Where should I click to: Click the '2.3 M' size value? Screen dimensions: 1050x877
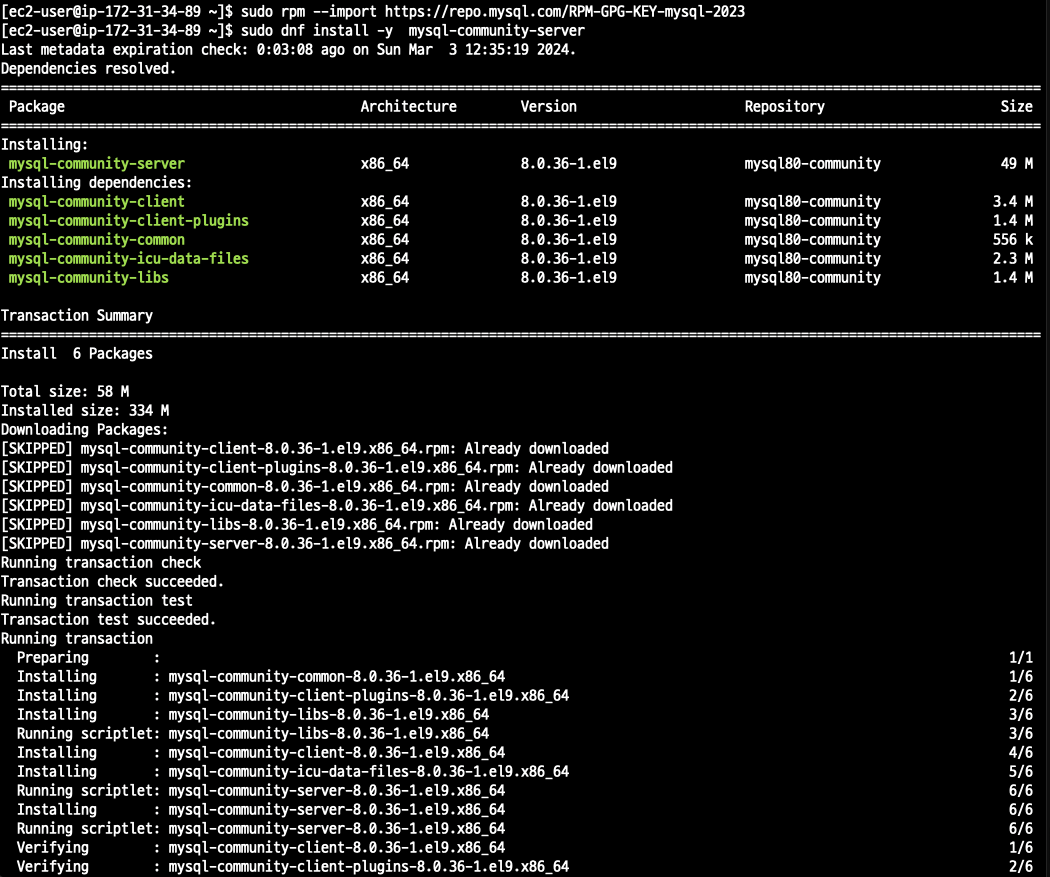[1012, 258]
